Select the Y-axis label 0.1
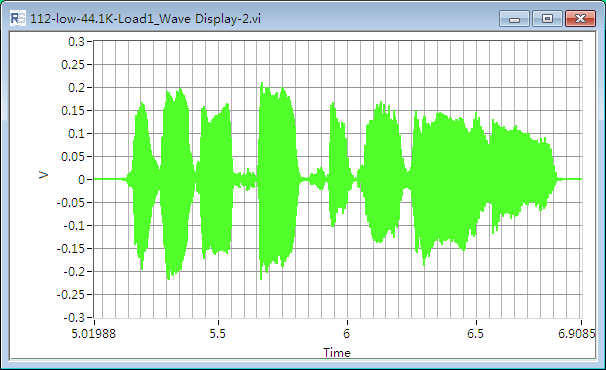This screenshot has height=370, width=606. [x=76, y=133]
